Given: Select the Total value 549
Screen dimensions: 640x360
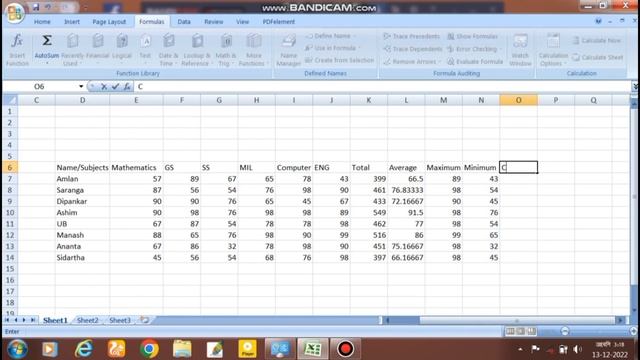Looking at the screenshot, I should [369, 213].
